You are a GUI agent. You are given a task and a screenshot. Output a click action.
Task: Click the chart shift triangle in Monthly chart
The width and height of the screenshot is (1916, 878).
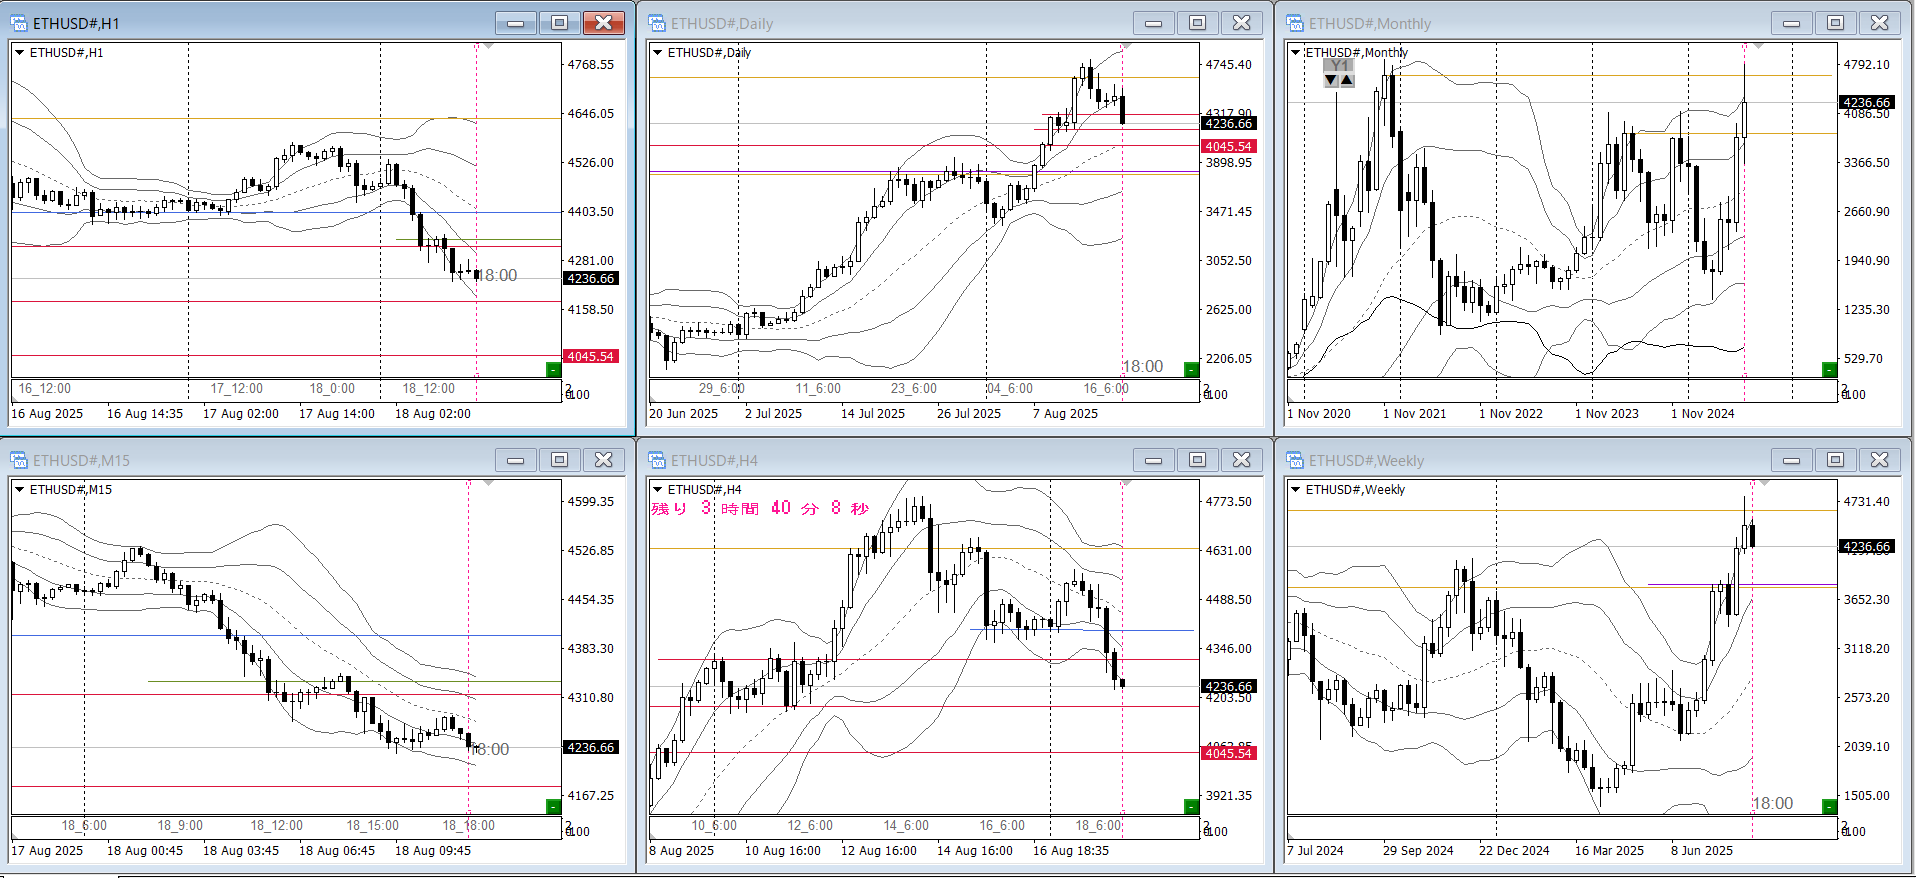(x=1758, y=46)
